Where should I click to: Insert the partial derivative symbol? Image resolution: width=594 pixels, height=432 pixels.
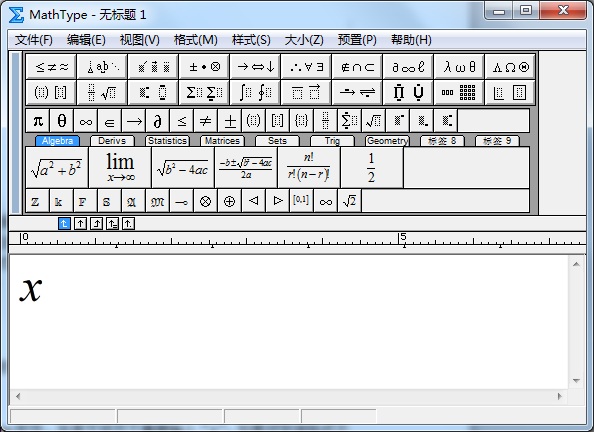pyautogui.click(x=158, y=121)
